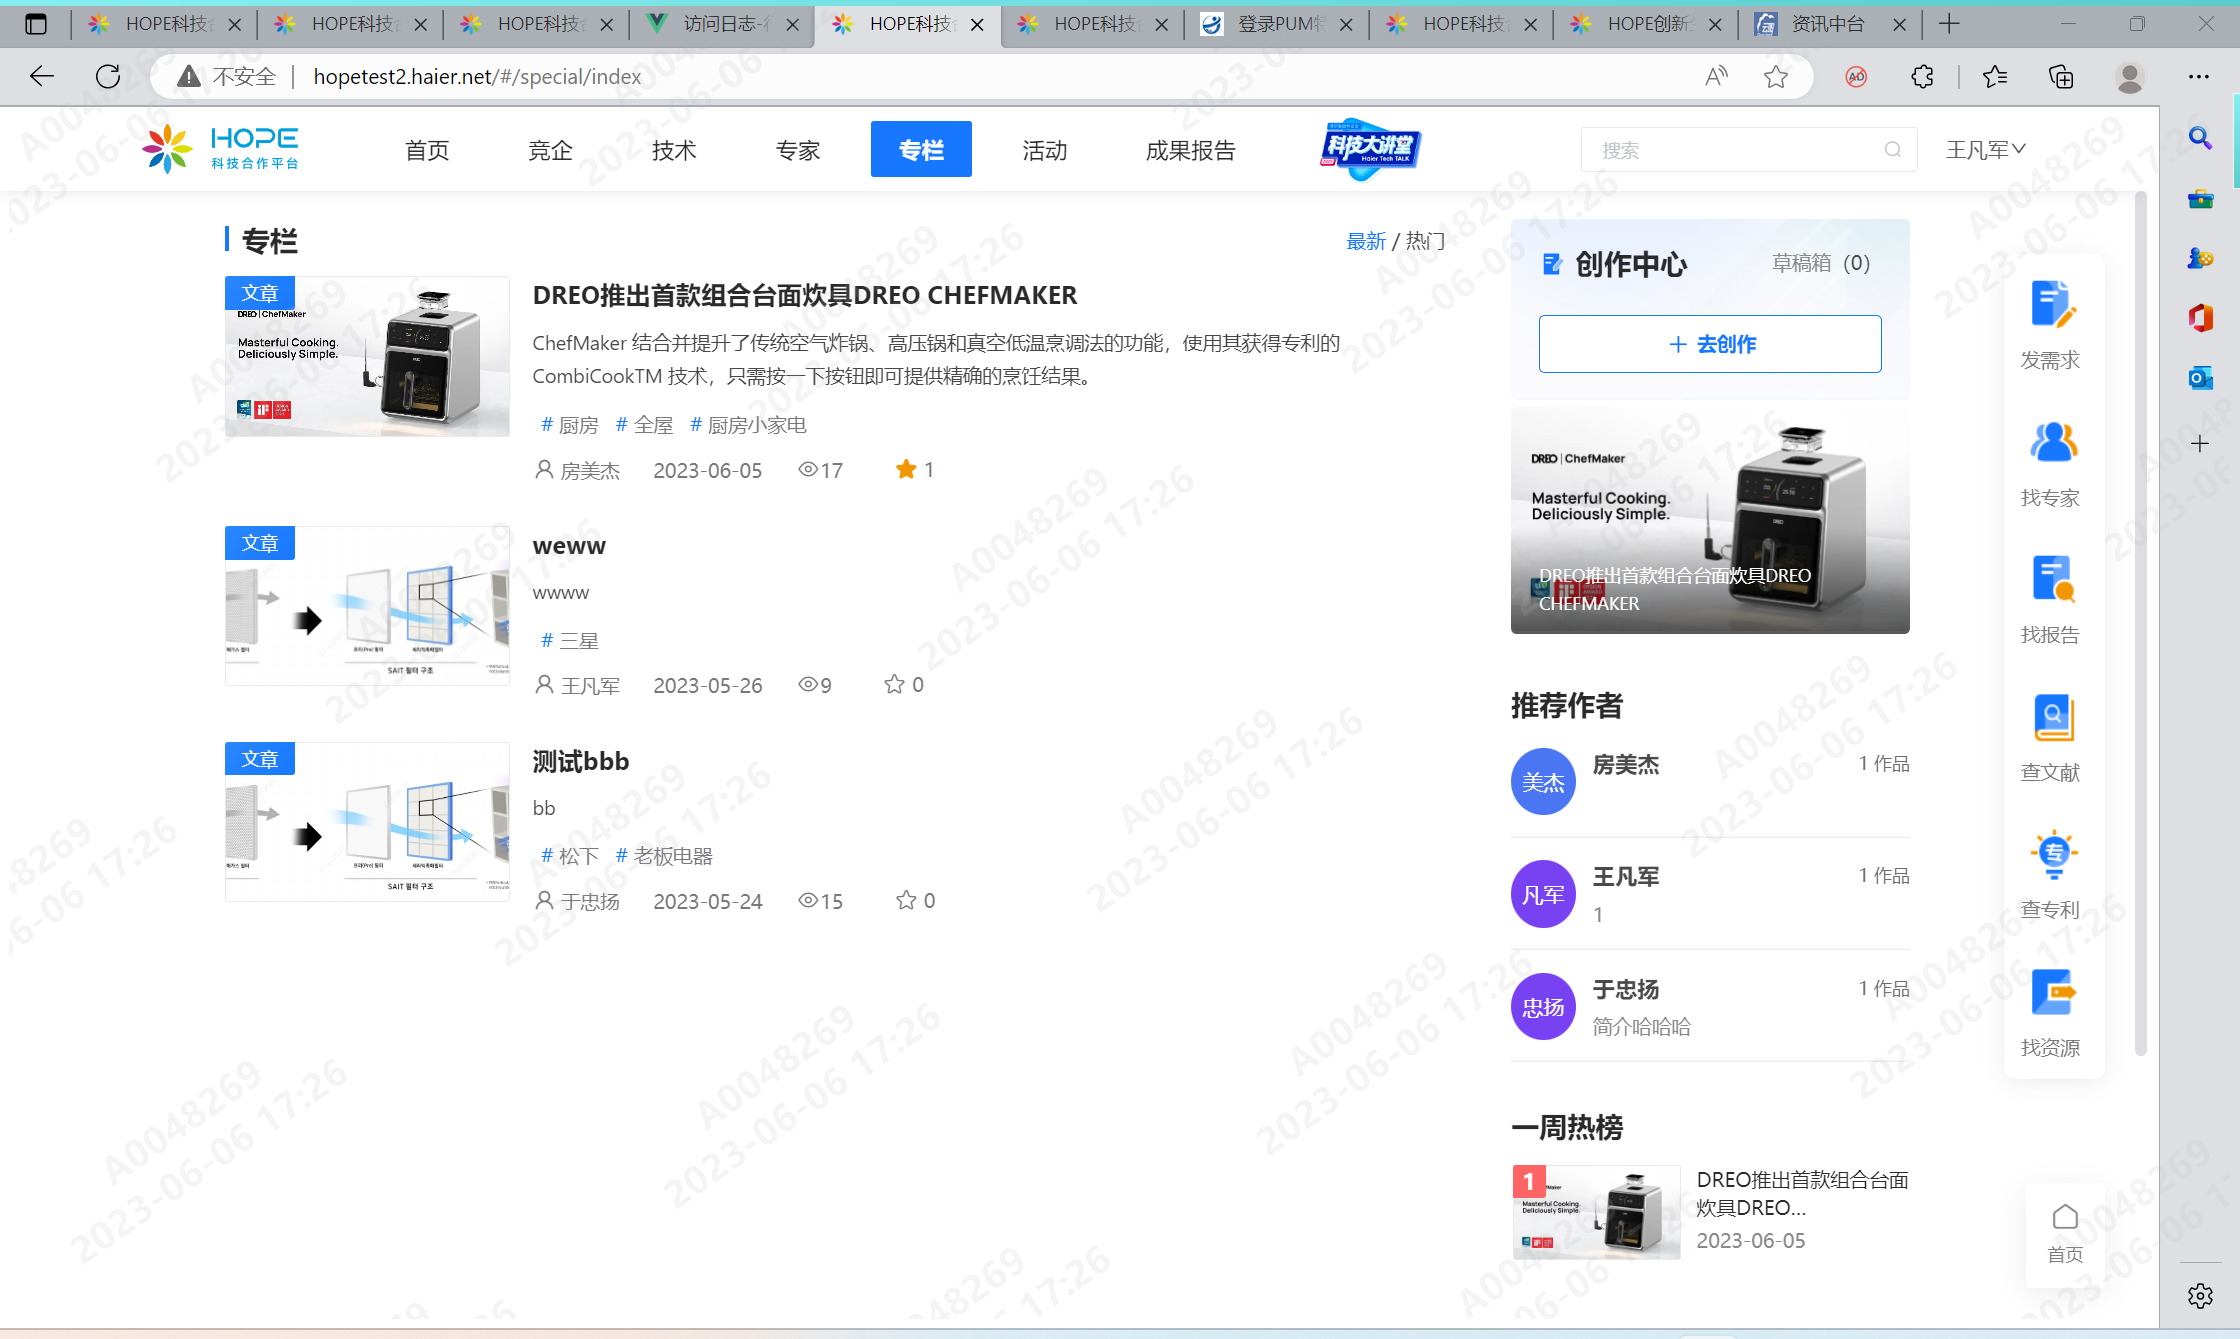Switch sorting to 热门
This screenshot has width=2240, height=1339.
click(x=1425, y=241)
